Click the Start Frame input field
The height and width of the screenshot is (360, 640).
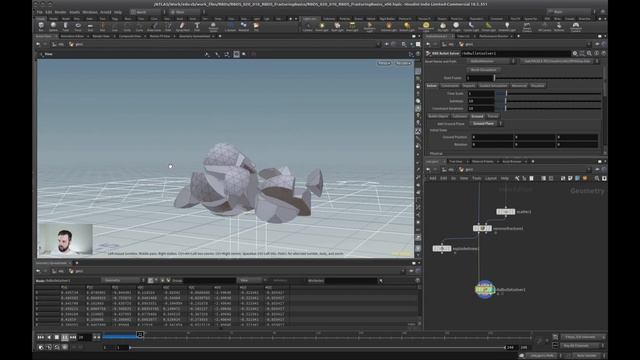(480, 78)
